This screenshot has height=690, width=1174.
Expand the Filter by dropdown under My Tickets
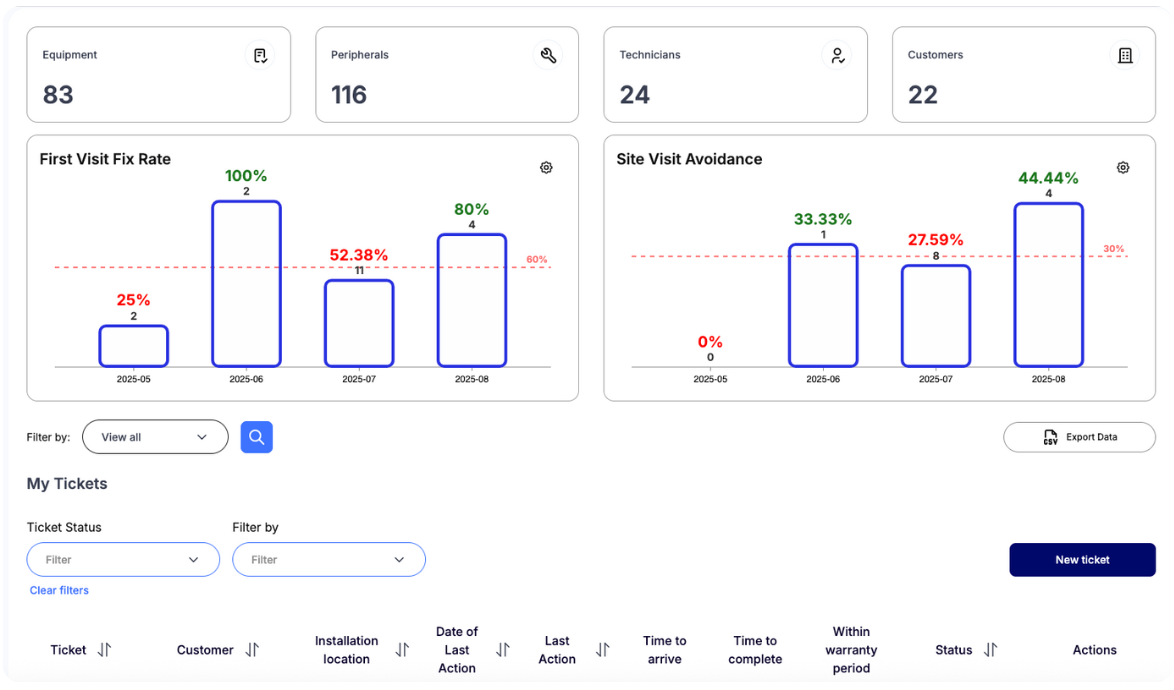coord(328,560)
